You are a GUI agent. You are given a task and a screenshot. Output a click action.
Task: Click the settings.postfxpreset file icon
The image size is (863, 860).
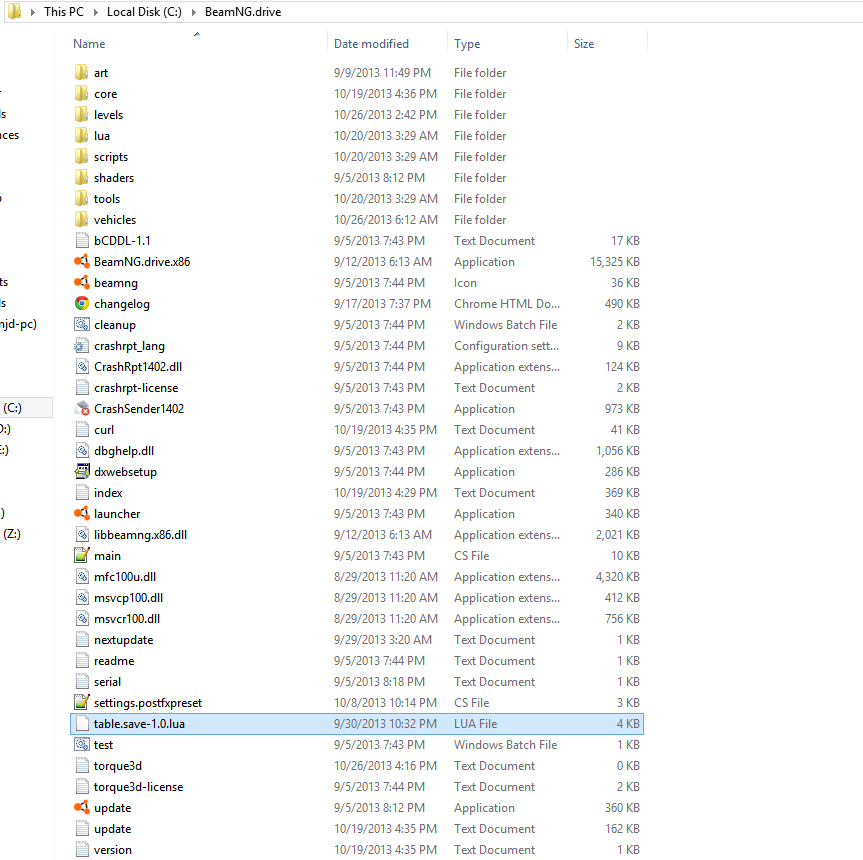pyautogui.click(x=81, y=703)
